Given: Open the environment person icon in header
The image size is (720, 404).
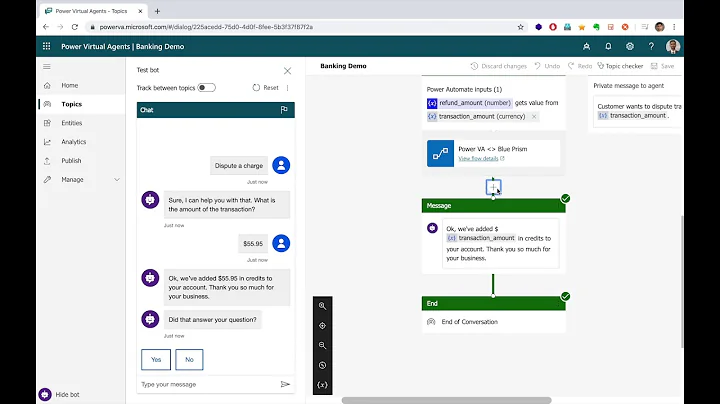Looking at the screenshot, I should coord(586,46).
